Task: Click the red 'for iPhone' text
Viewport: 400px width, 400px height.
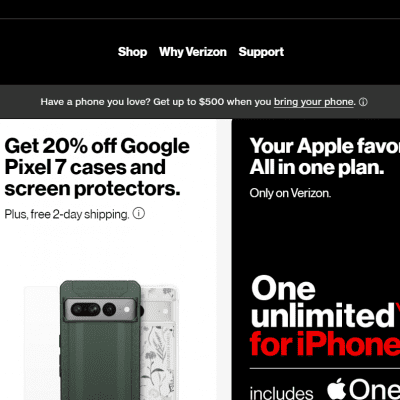Action: (x=325, y=344)
